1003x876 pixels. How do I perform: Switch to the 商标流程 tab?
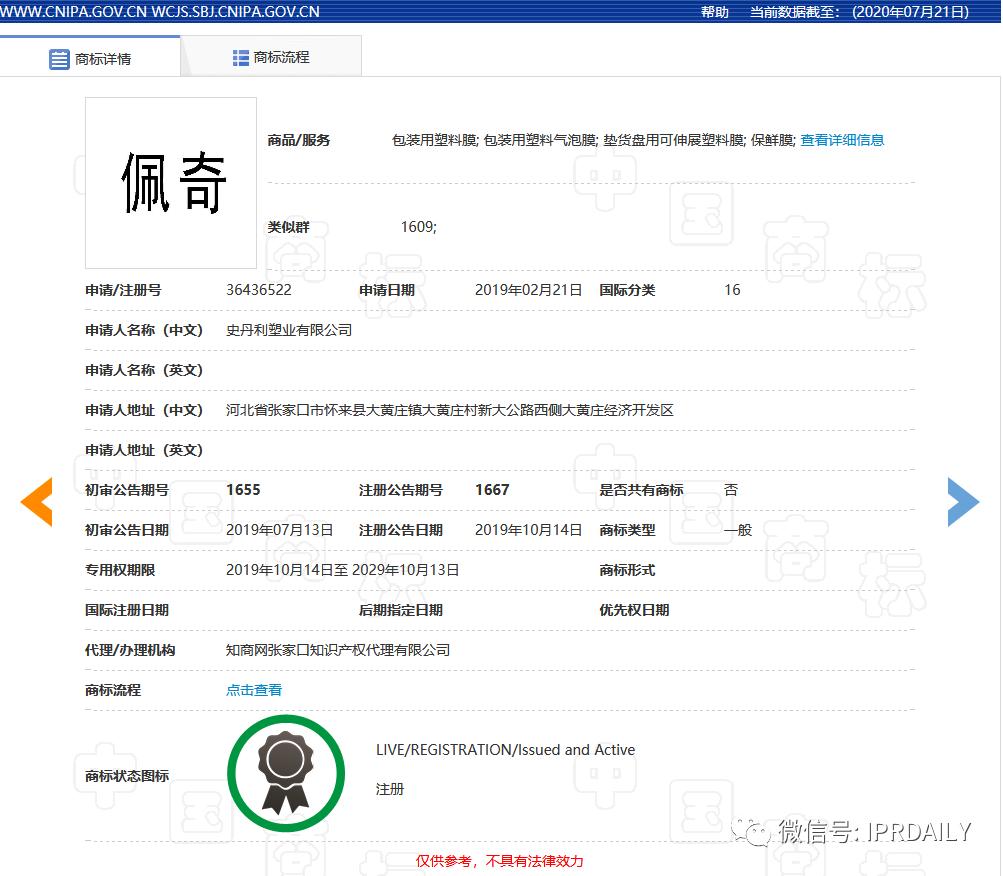tap(283, 56)
